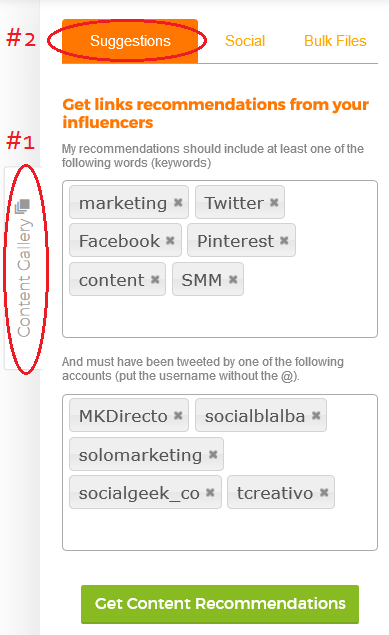Click empty area of keywords input box
This screenshot has width=389, height=635.
point(220,316)
